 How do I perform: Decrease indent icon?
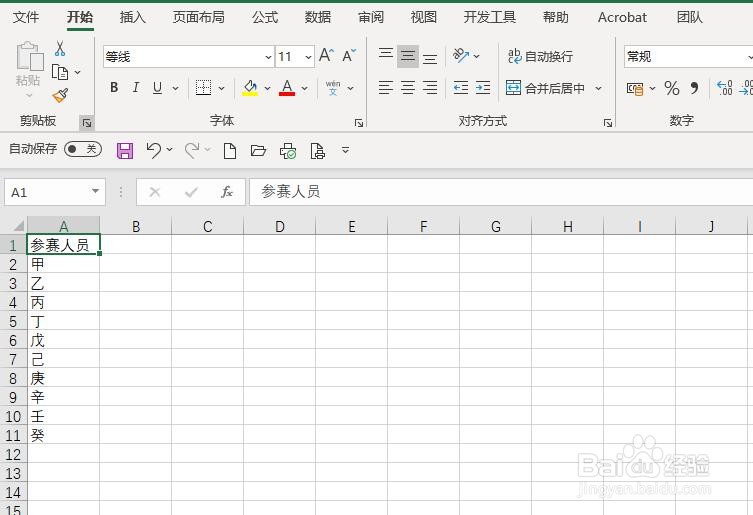(461, 87)
